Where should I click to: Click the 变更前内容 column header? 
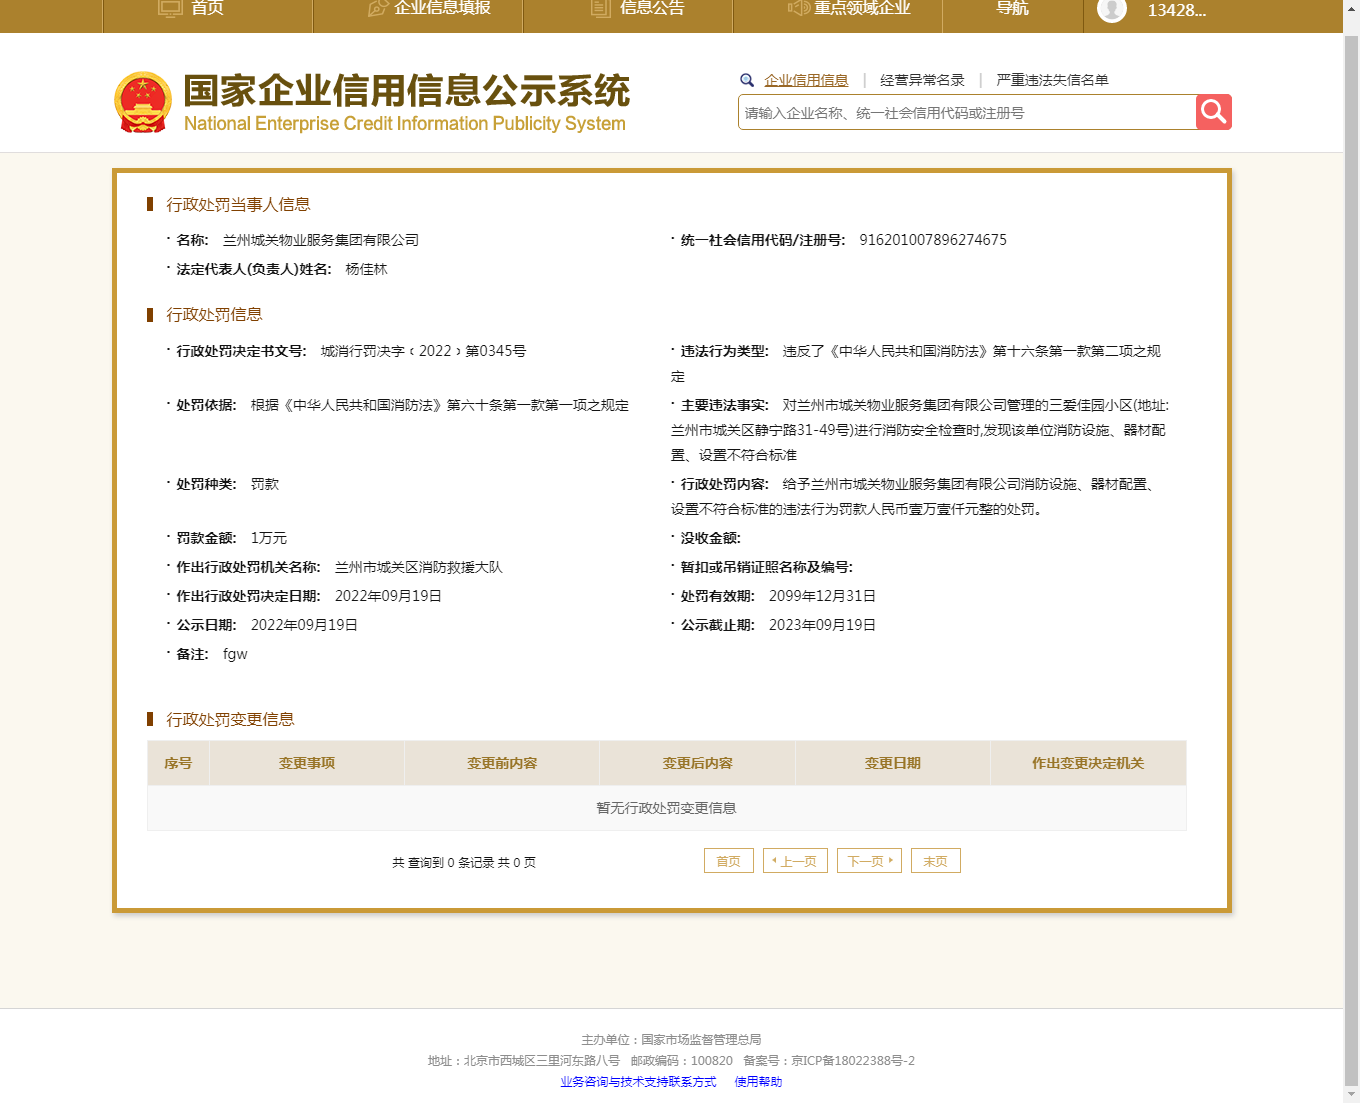[x=502, y=763]
